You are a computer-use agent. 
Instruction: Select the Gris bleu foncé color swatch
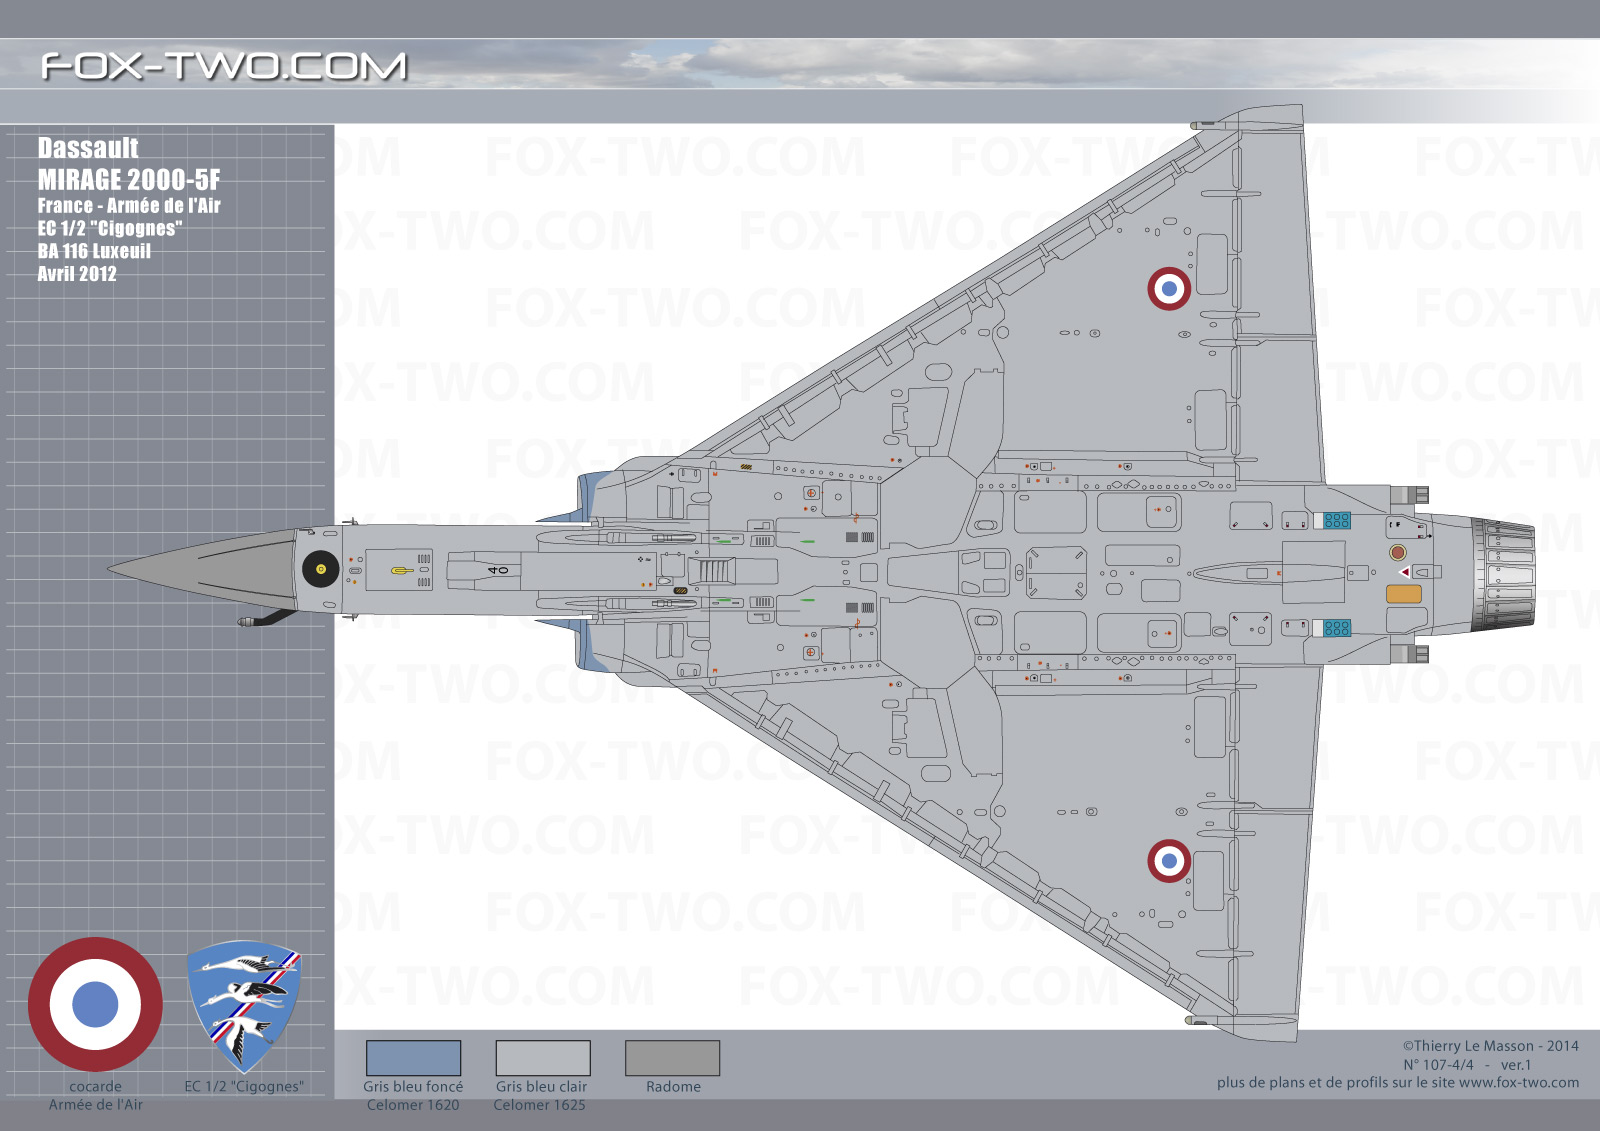point(413,1058)
